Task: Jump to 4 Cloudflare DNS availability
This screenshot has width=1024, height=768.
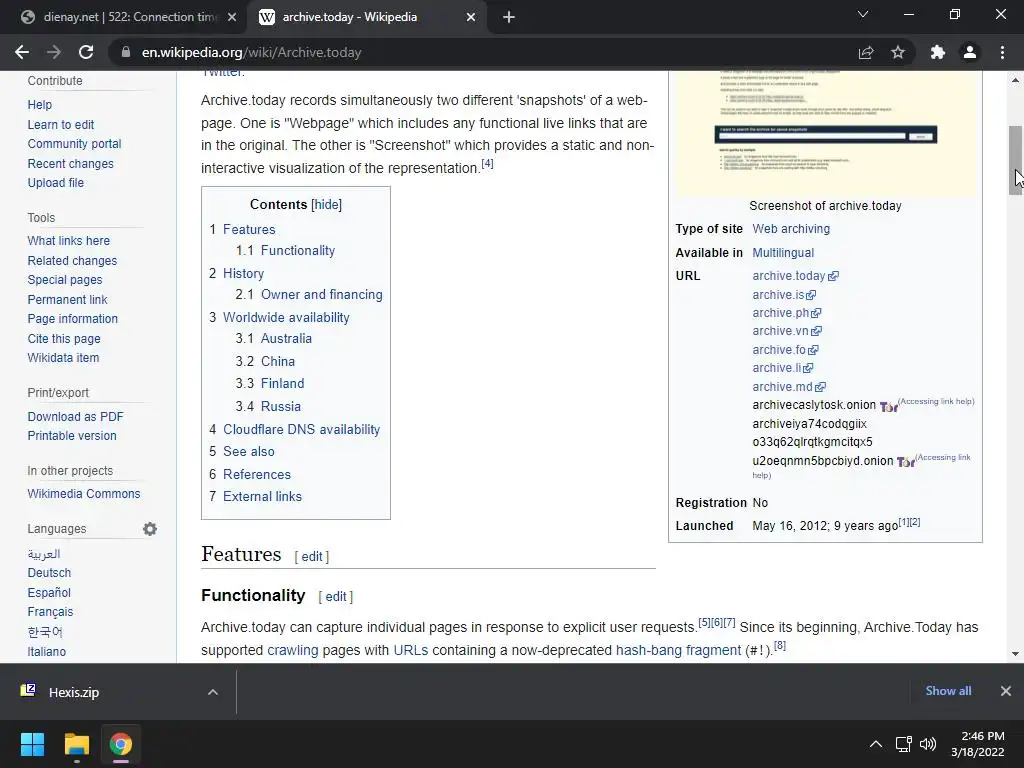Action: (301, 429)
